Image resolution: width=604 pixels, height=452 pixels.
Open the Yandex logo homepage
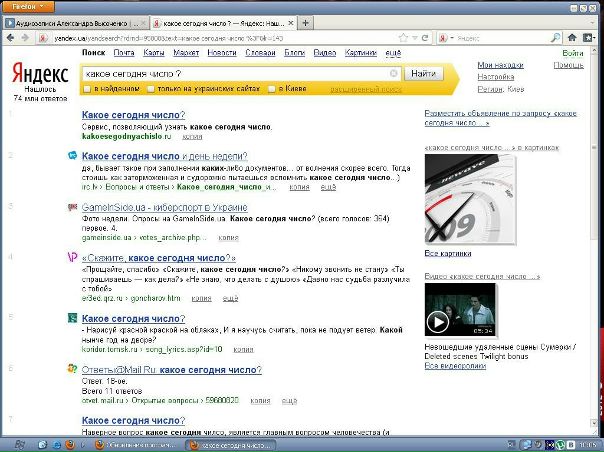click(x=40, y=74)
